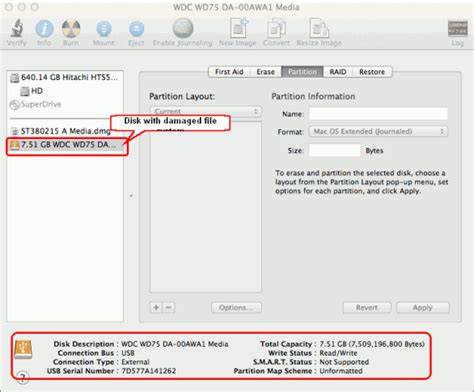
Task: Select the Partition tab
Action: click(302, 72)
